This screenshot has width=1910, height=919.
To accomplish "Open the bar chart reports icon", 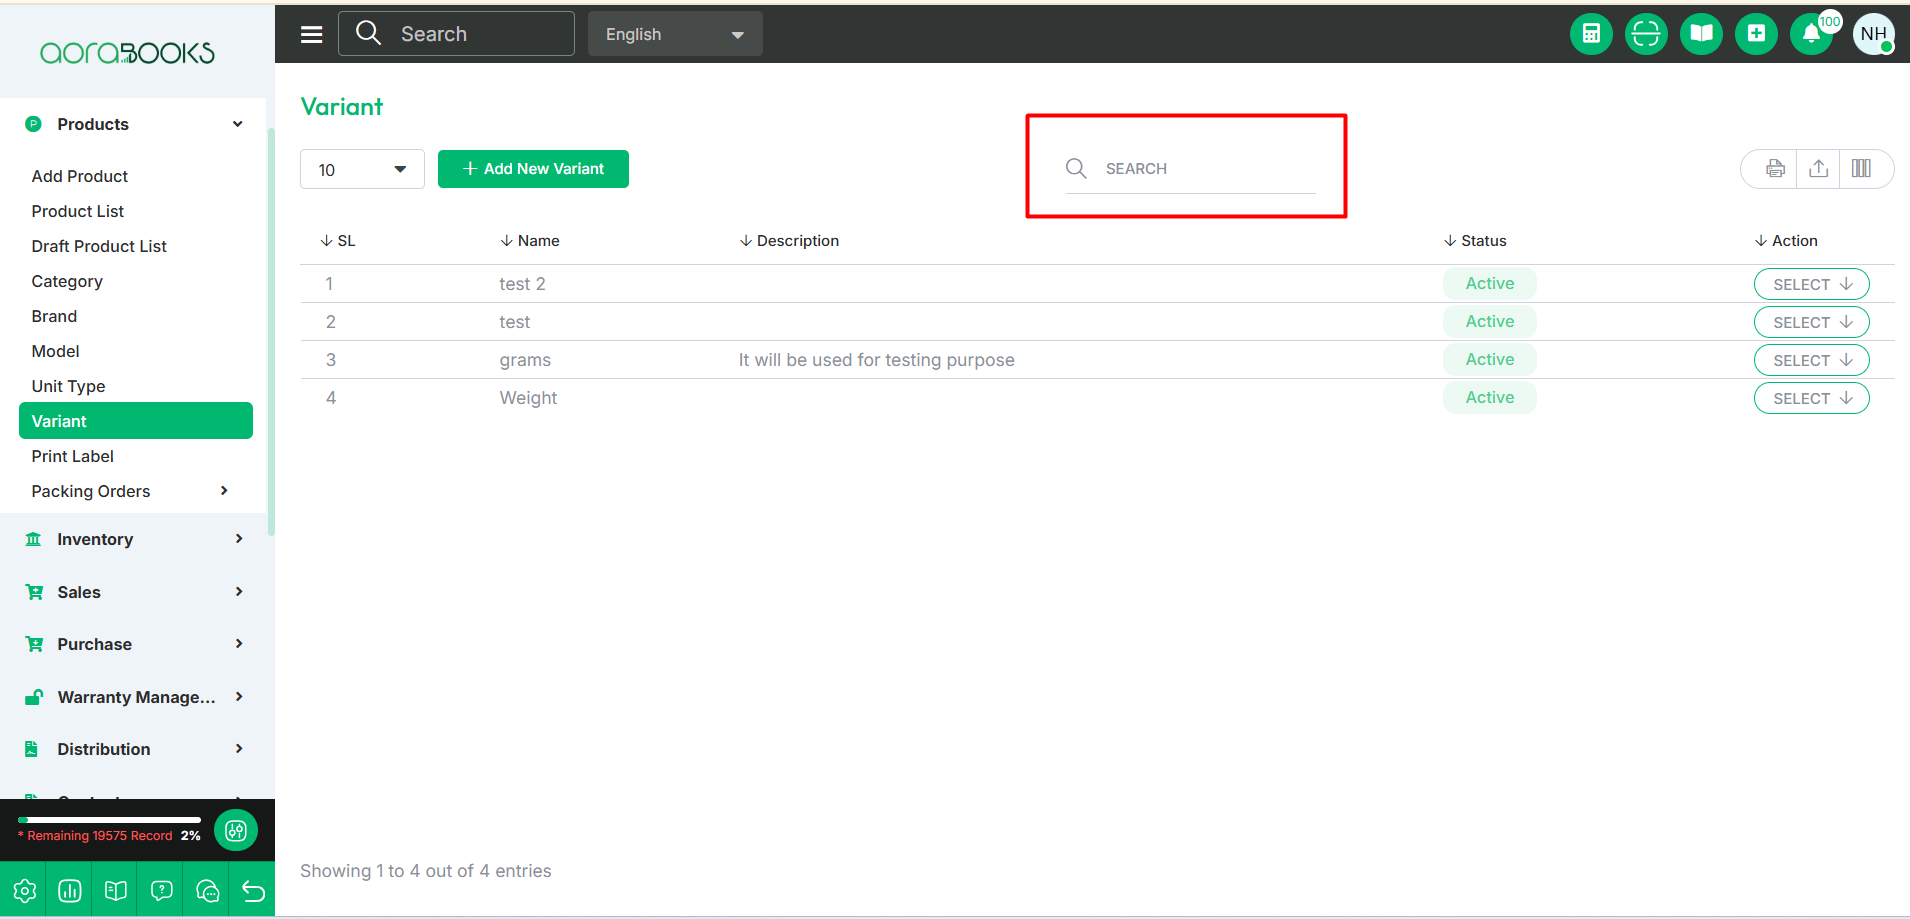I will coord(70,891).
